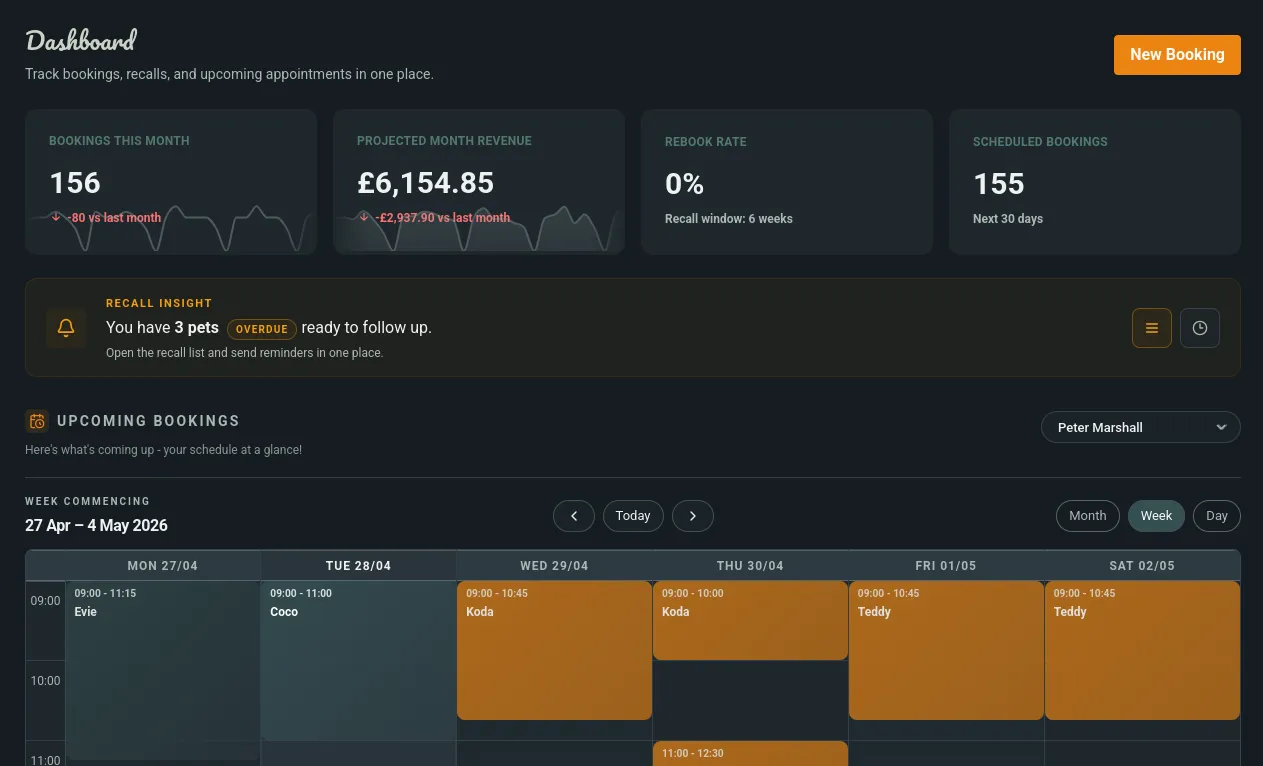This screenshot has width=1263, height=766.
Task: Click the '3 pets' bold text
Action: 196,328
